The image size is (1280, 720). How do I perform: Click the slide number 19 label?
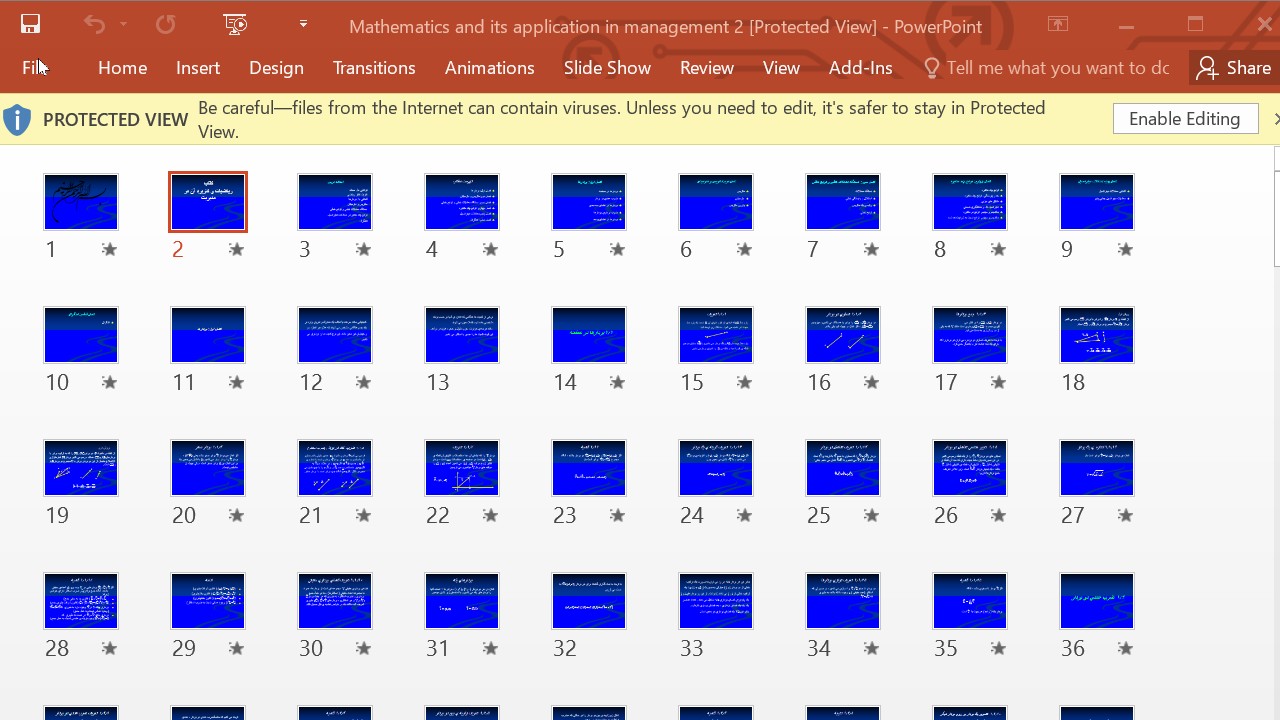pos(57,515)
